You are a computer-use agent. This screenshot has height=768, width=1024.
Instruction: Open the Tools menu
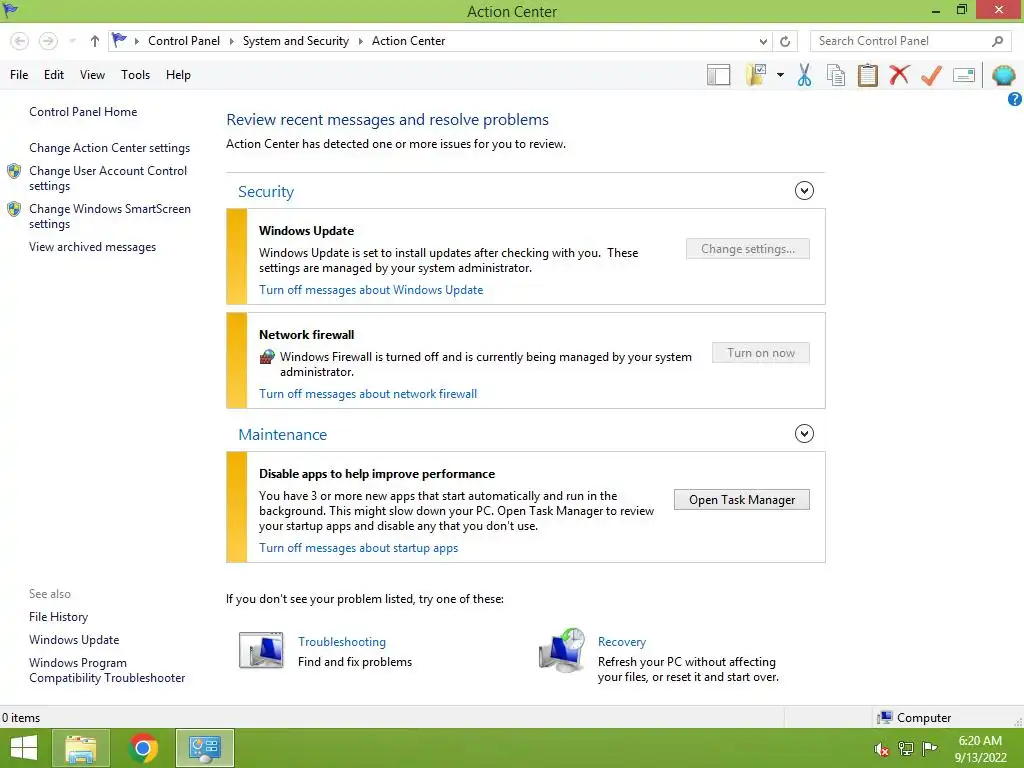(x=135, y=75)
